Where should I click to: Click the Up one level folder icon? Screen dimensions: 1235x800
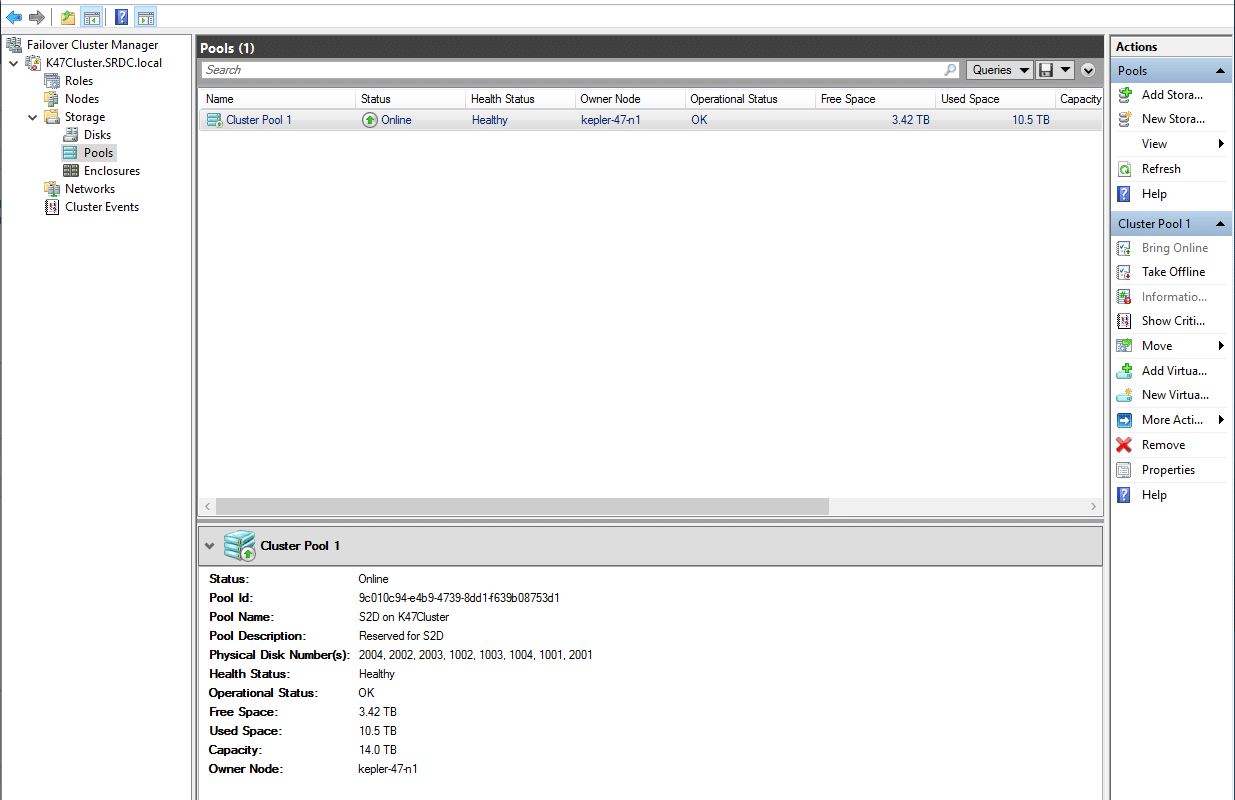(x=67, y=17)
